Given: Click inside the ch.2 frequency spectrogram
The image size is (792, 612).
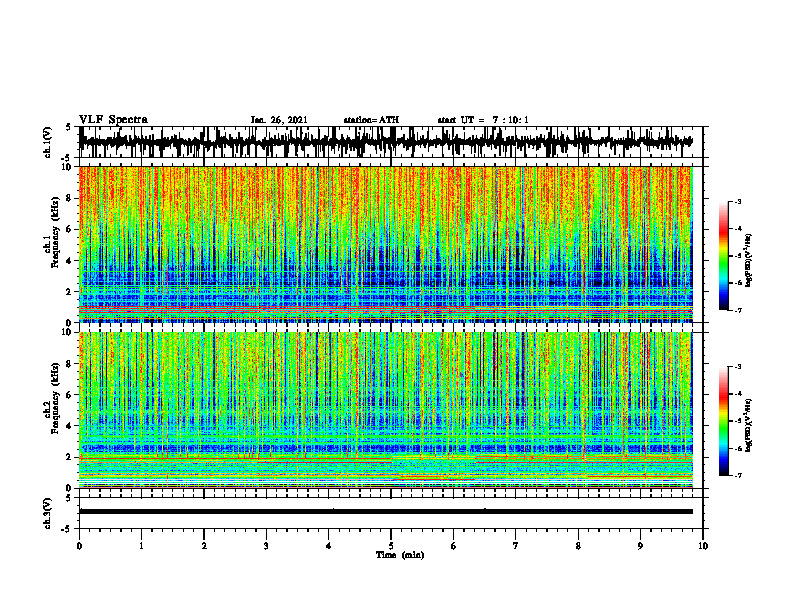Looking at the screenshot, I should (386, 410).
